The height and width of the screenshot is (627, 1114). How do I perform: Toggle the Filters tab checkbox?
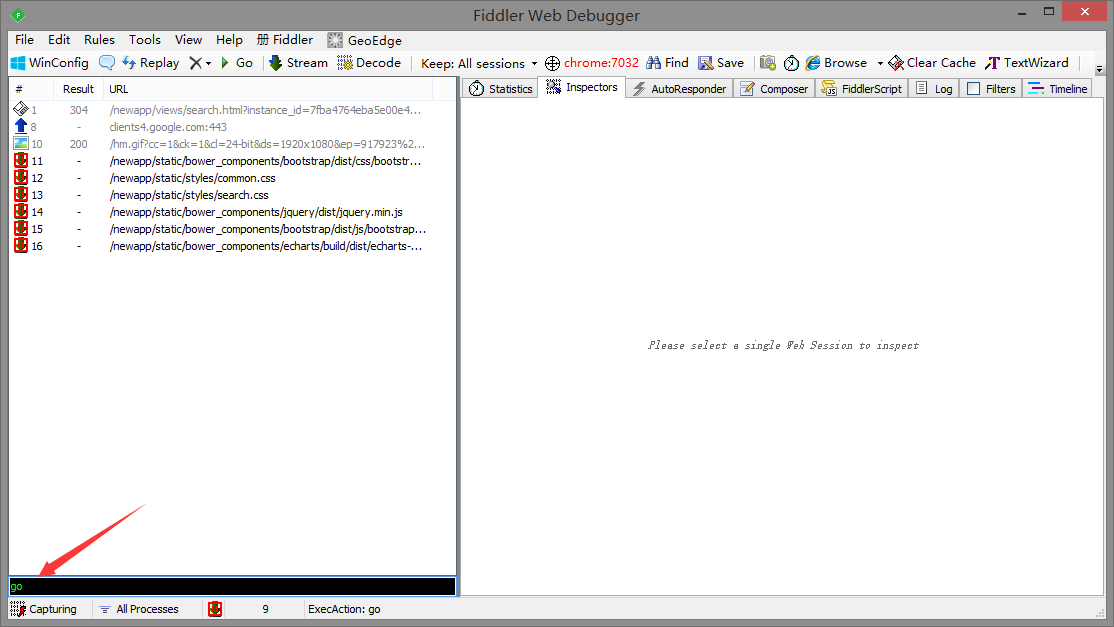[973, 89]
